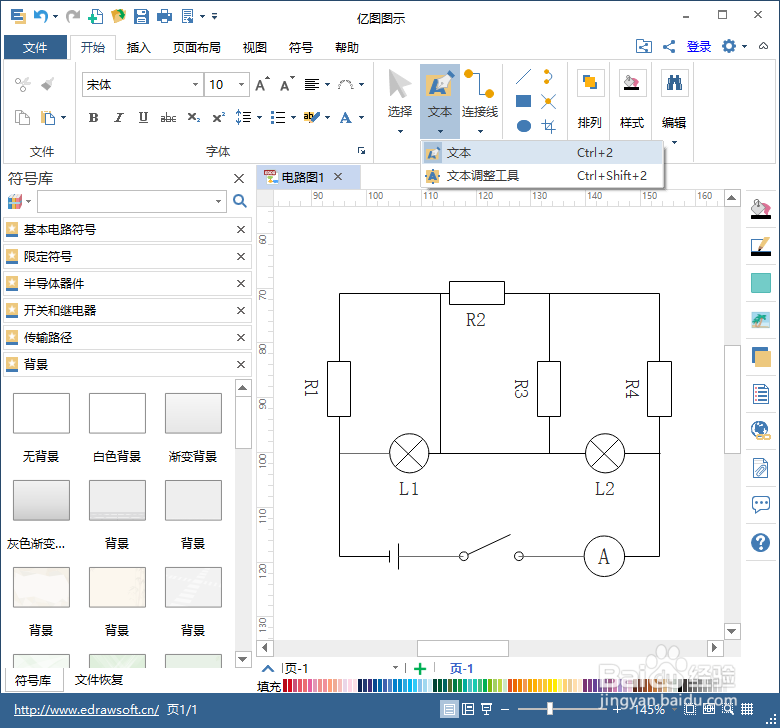
Task: Open the Style (样式) tool
Action: [632, 100]
